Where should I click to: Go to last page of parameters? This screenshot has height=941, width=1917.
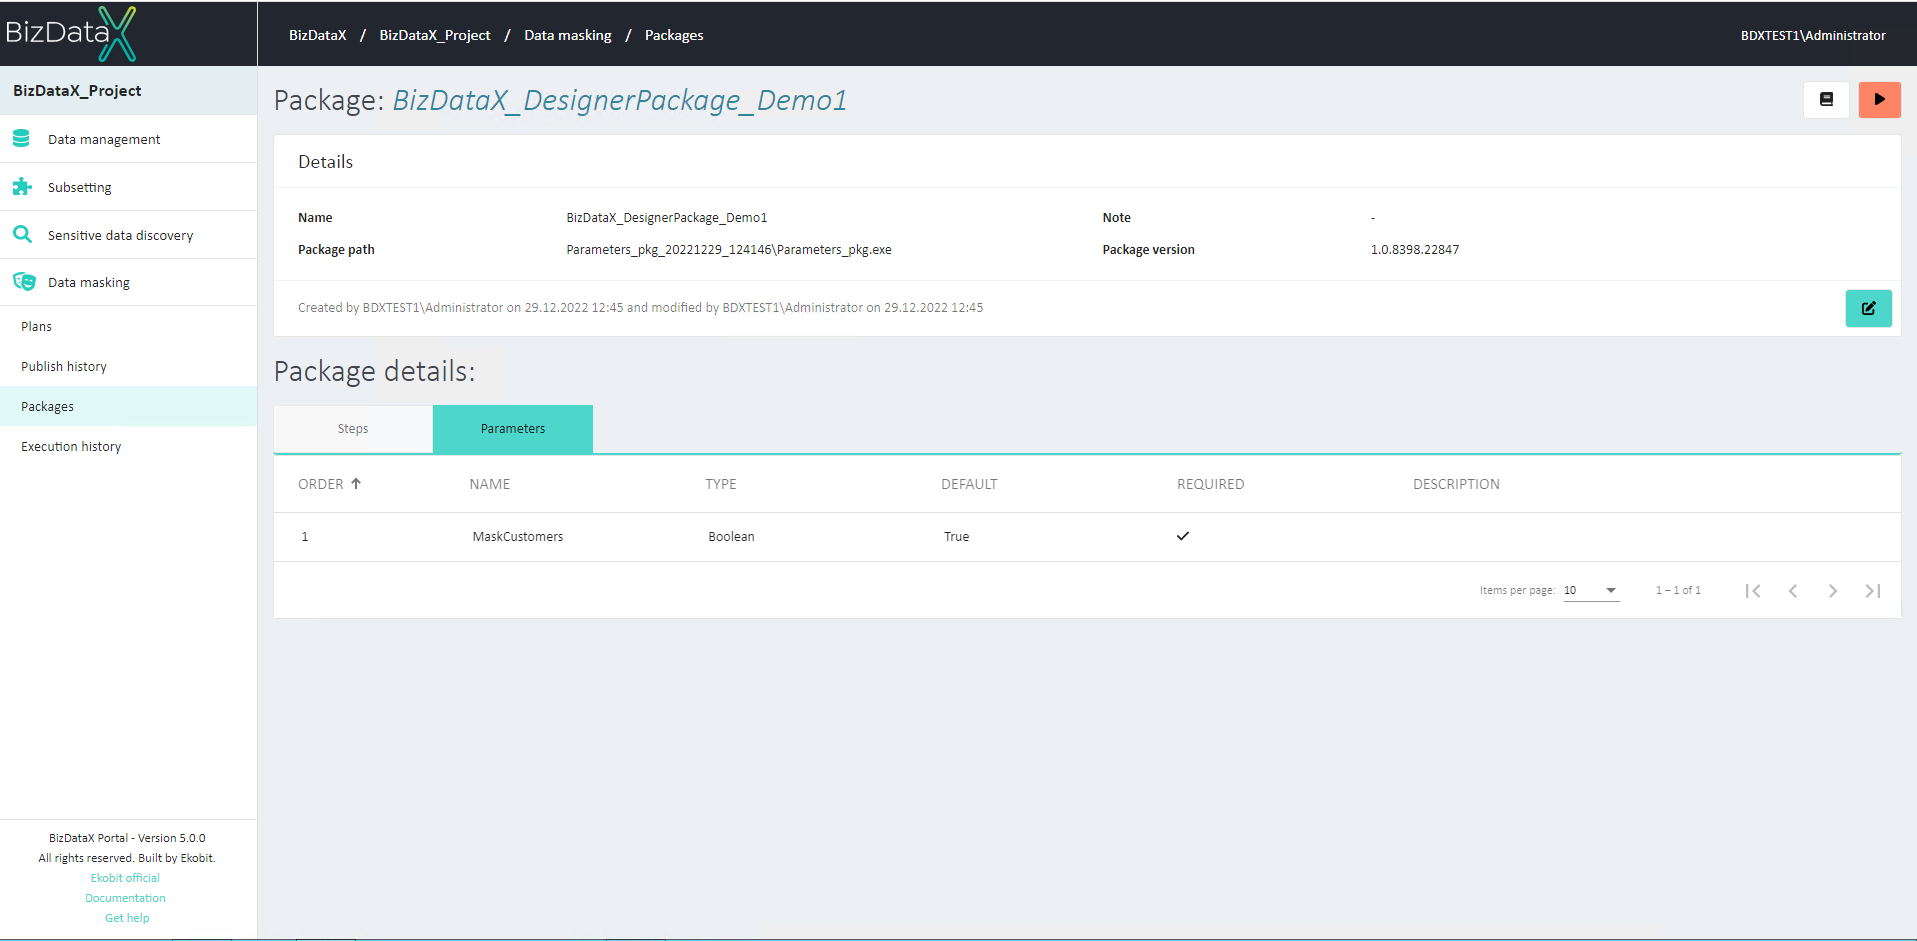1873,591
